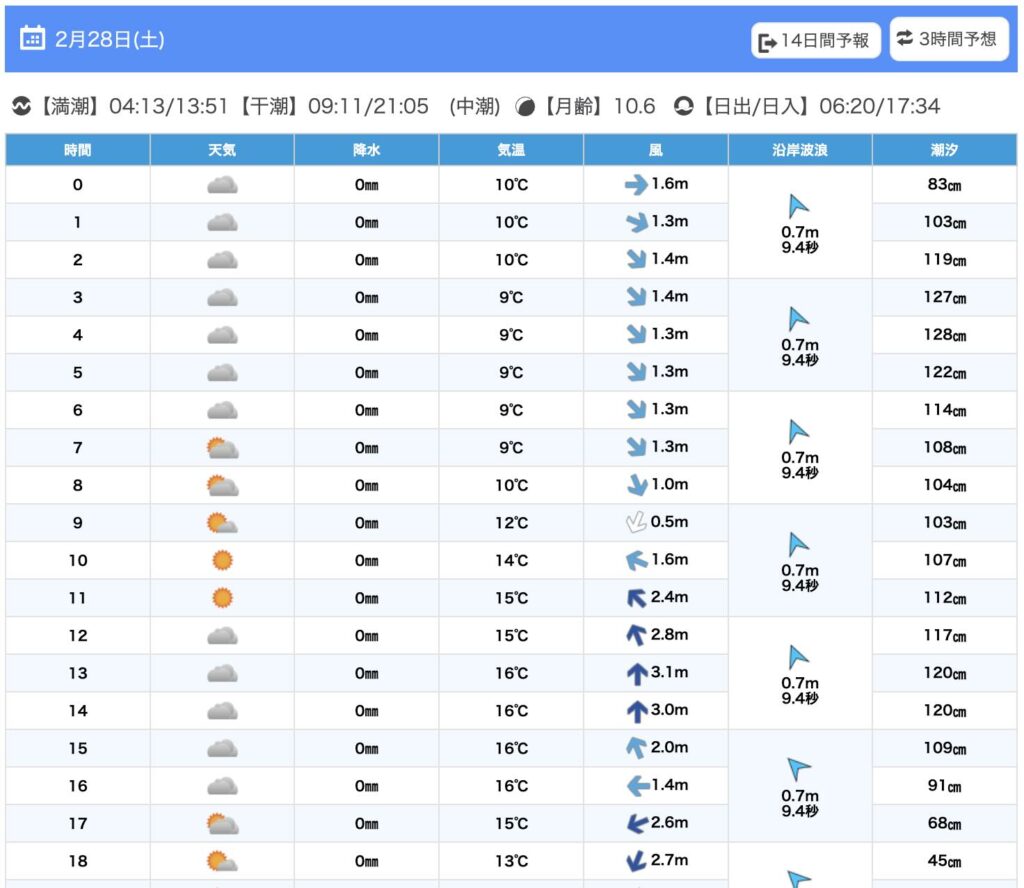The image size is (1024, 888).
Task: Click the sunny weather icon at hour 10
Action: 222,560
